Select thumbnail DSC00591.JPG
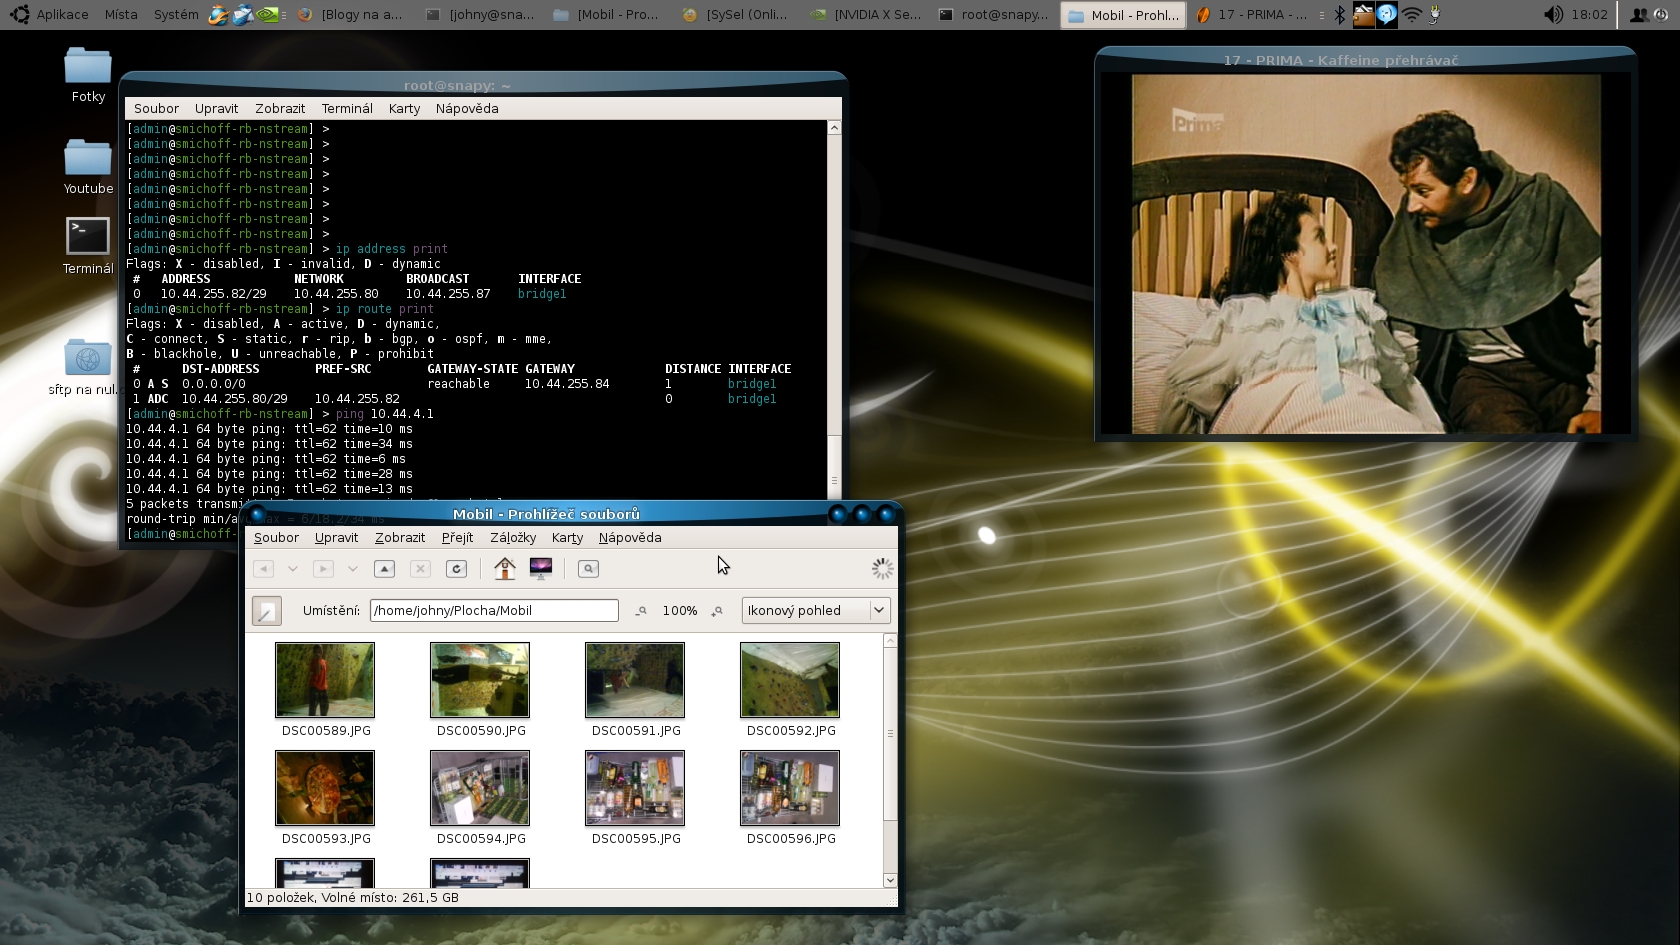 point(635,680)
